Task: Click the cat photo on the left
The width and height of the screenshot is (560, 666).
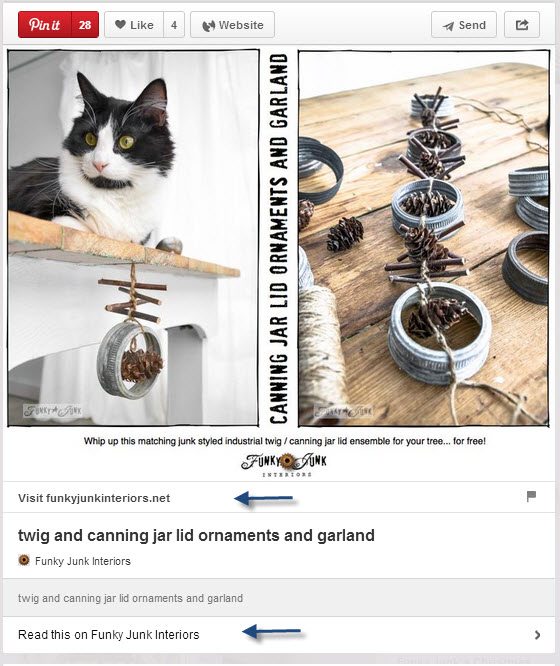Action: tap(133, 238)
